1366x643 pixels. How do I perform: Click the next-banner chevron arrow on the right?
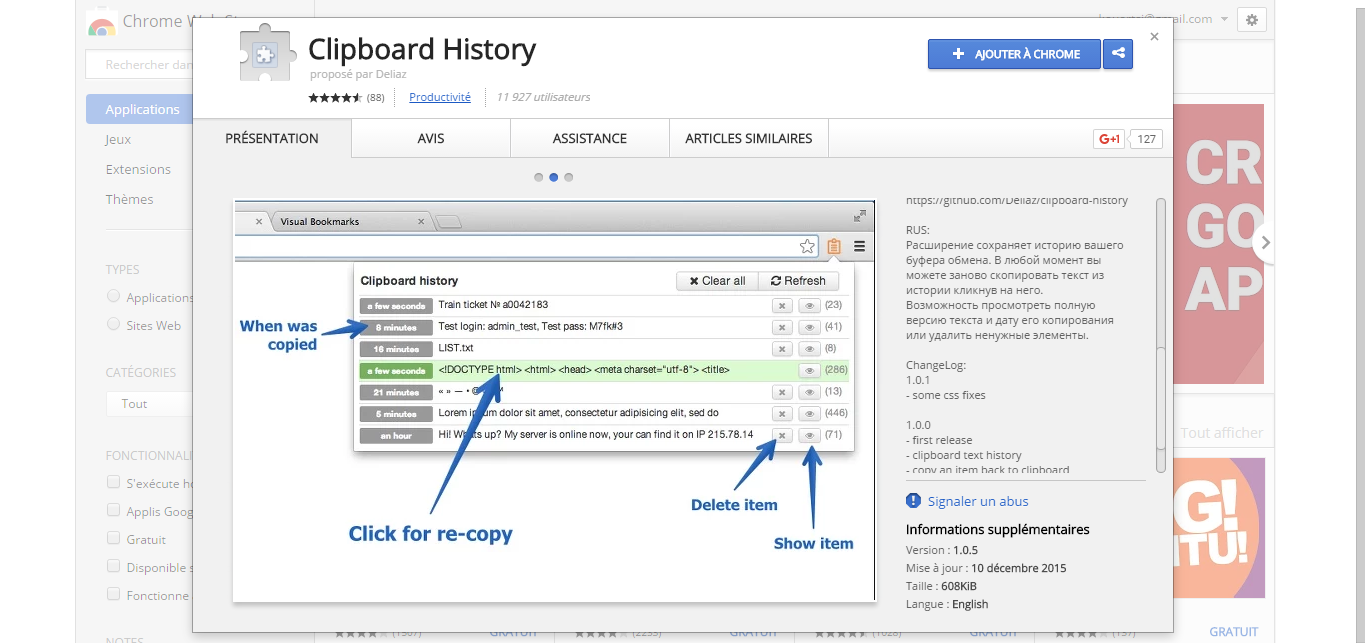[x=1265, y=242]
